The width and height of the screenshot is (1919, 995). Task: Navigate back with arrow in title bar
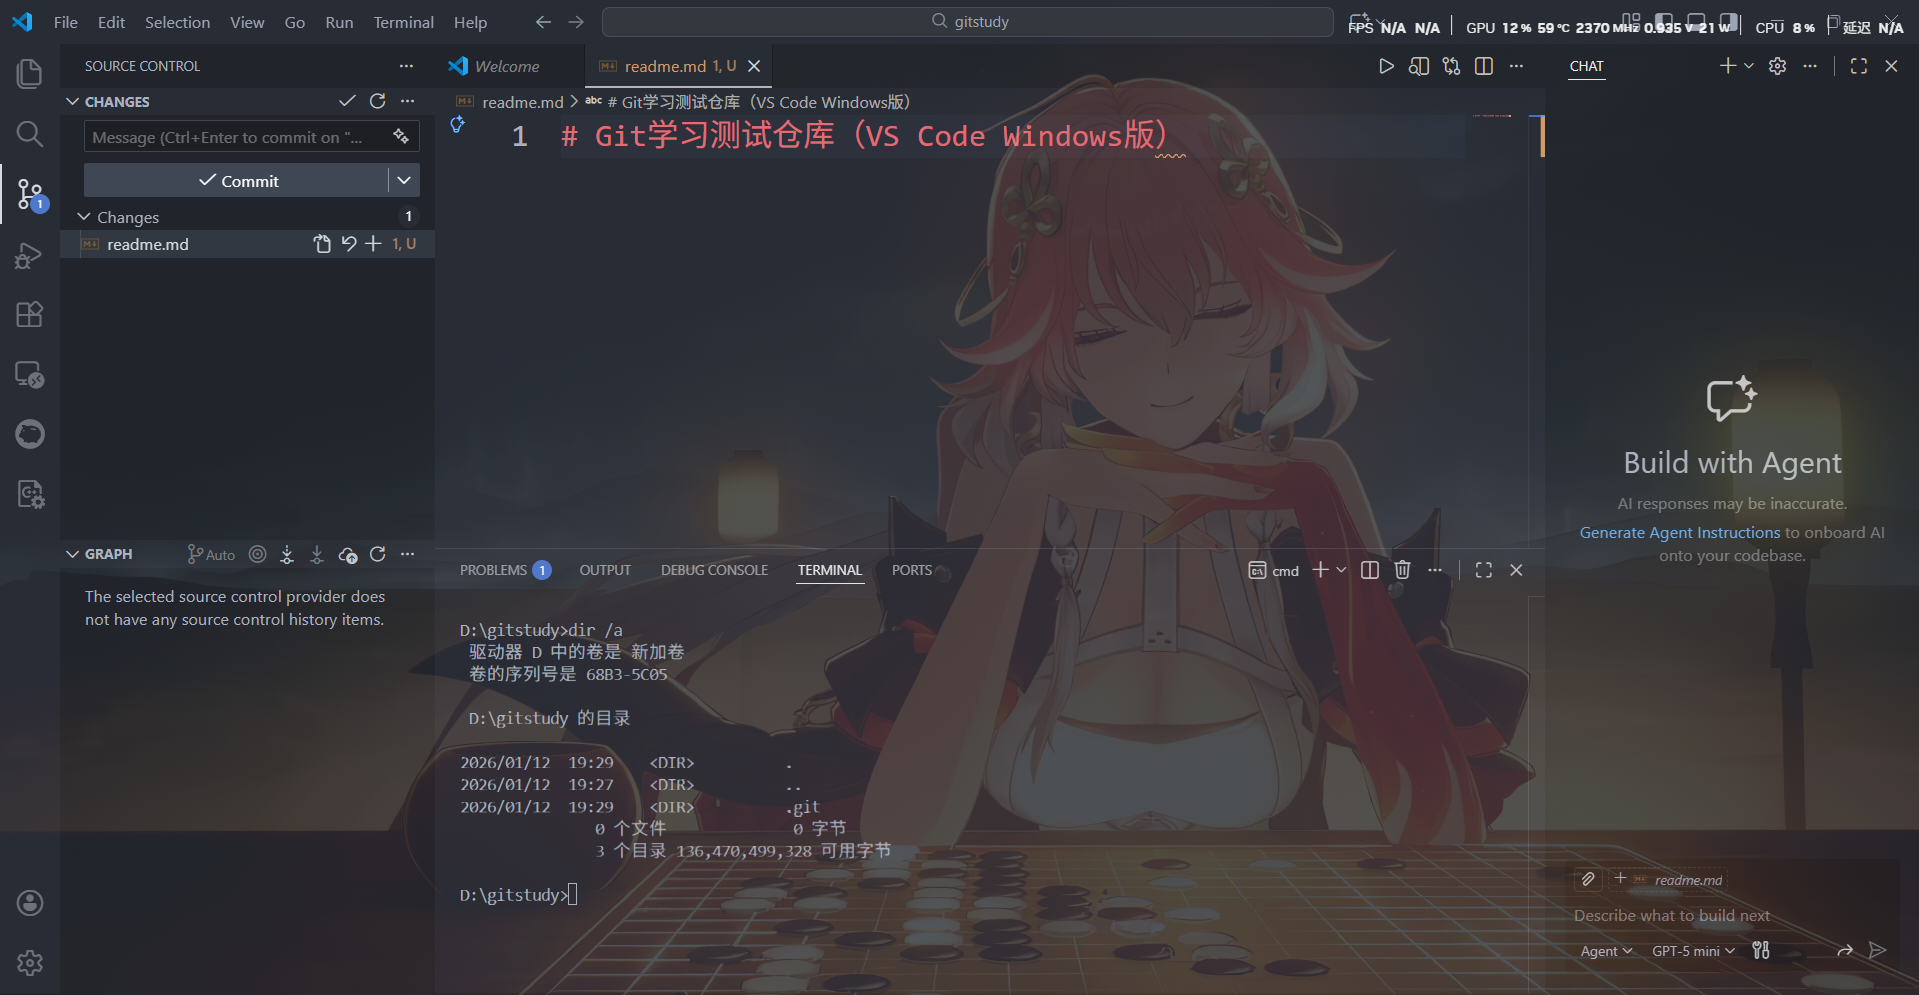click(x=543, y=22)
